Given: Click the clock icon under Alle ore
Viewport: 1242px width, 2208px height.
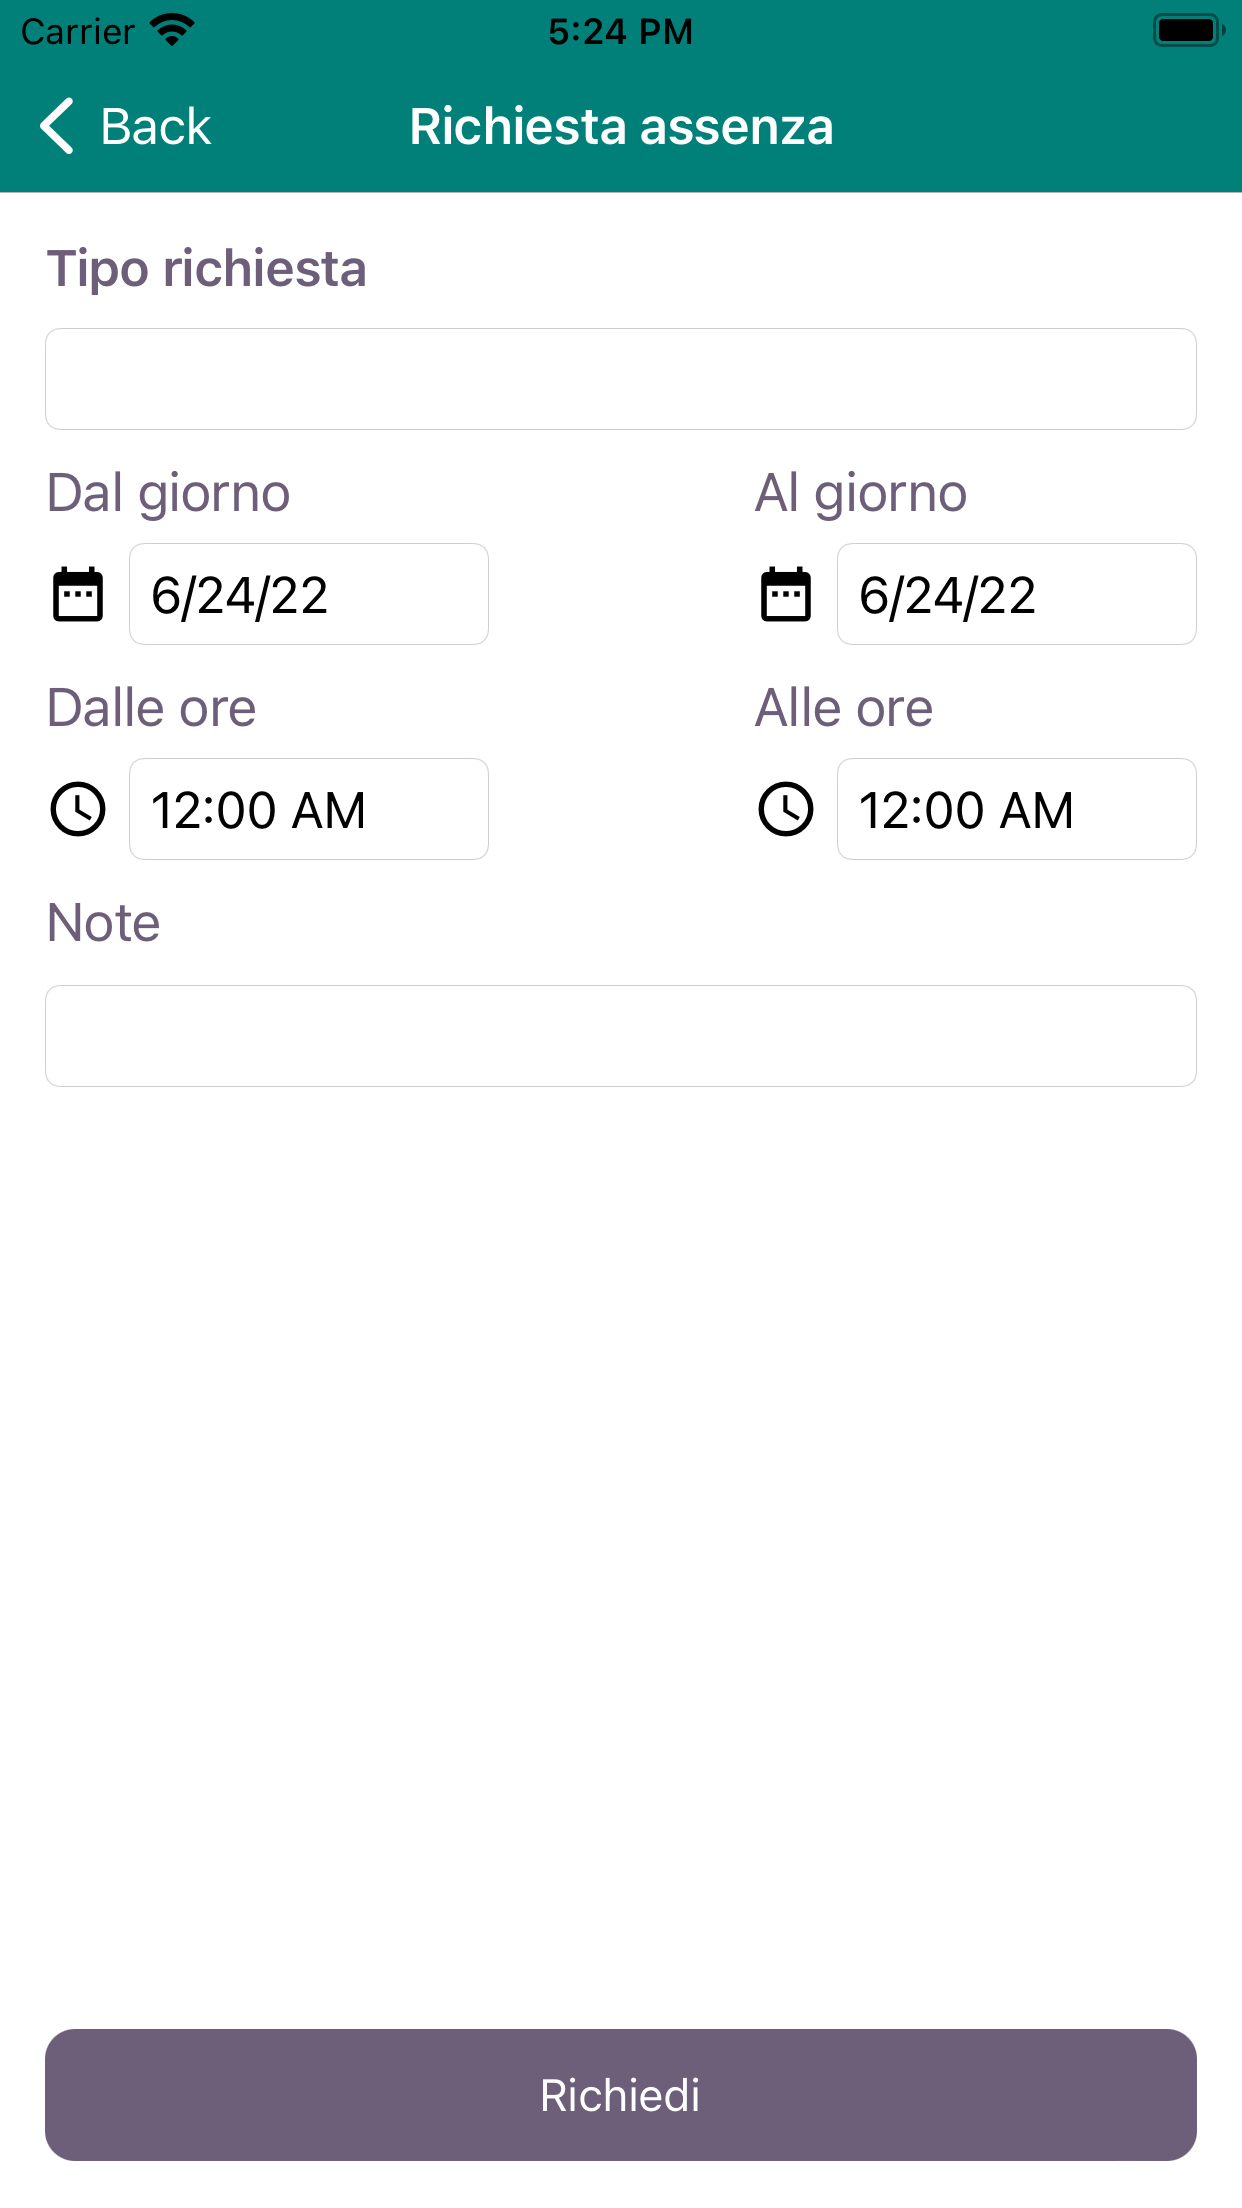Looking at the screenshot, I should 786,809.
